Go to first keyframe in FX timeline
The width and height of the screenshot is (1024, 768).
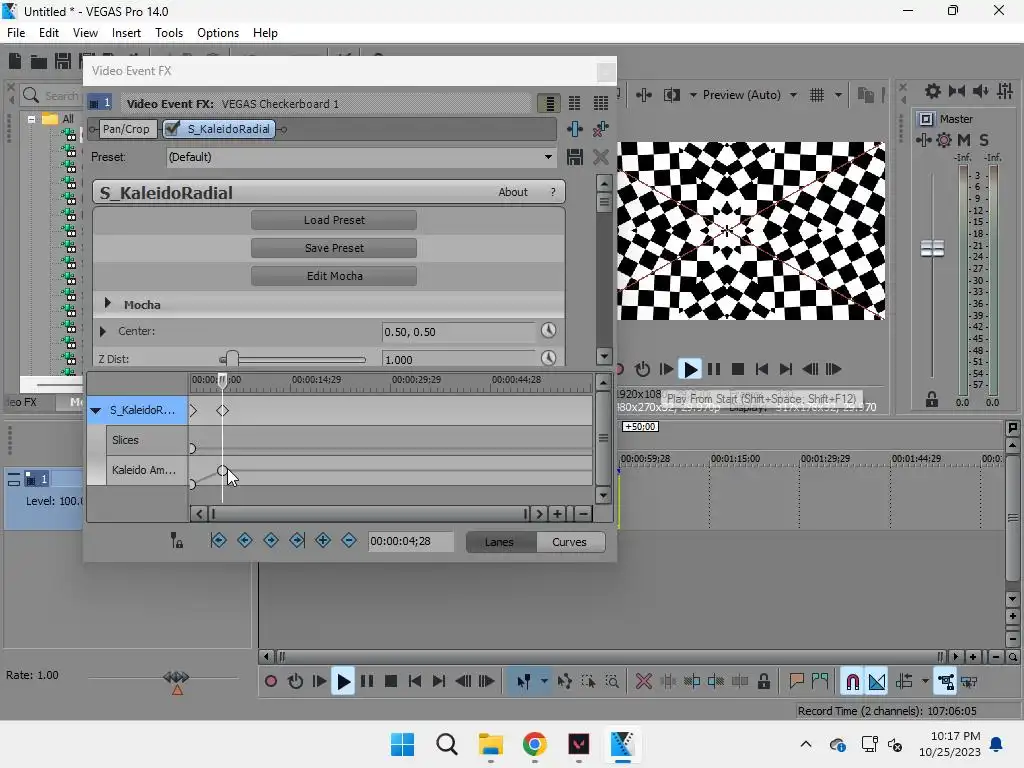[x=219, y=541]
